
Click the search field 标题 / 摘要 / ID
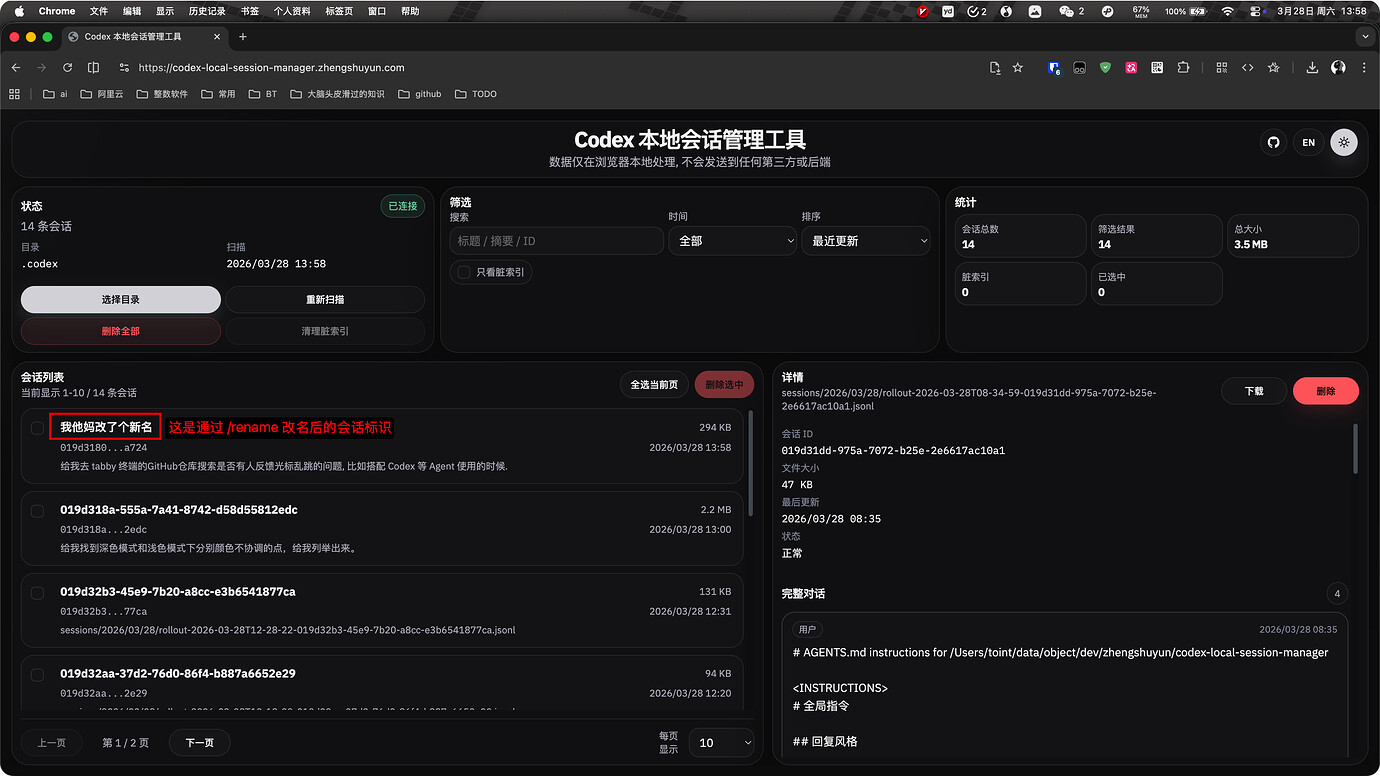[x=556, y=241]
